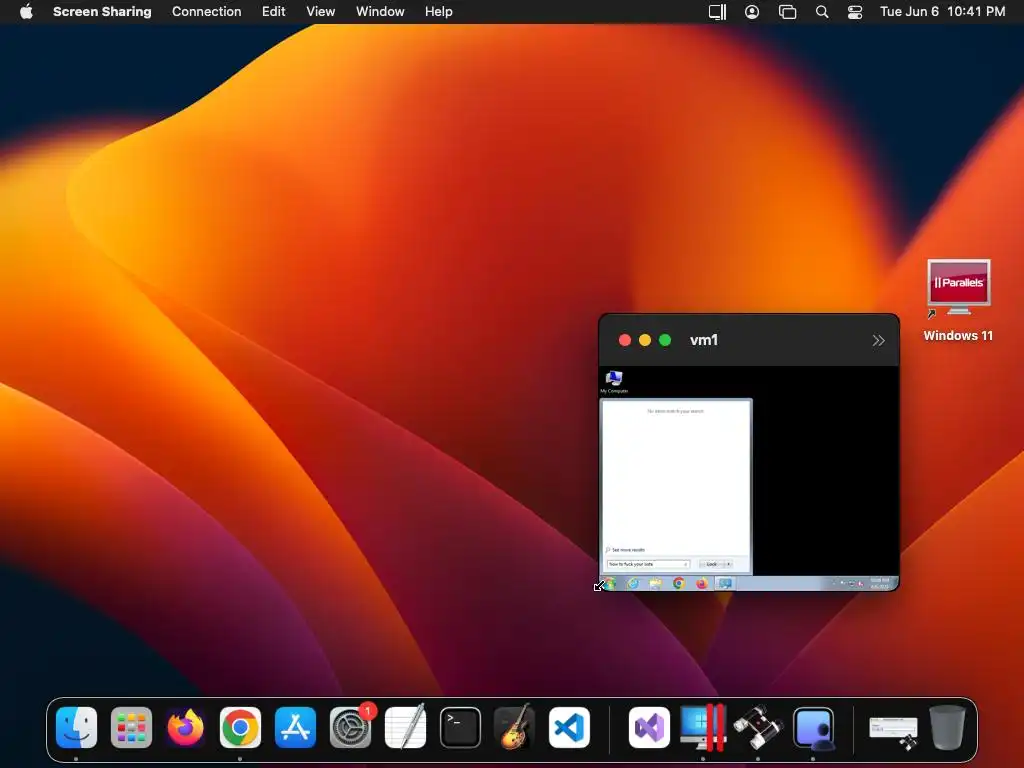Open TextEdit from the Dock
1024x768 pixels.
[x=405, y=727]
